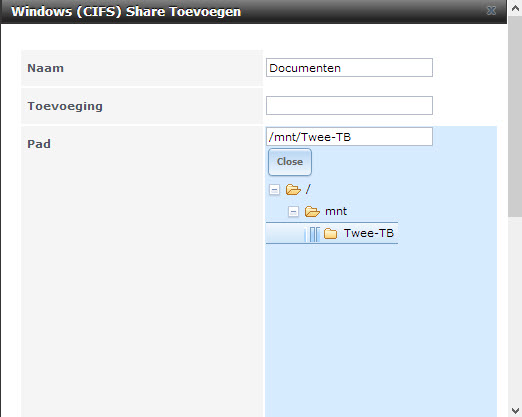Focus the Pad field showing /mnt/Twee-TB
This screenshot has height=417, width=522.
tap(349, 137)
